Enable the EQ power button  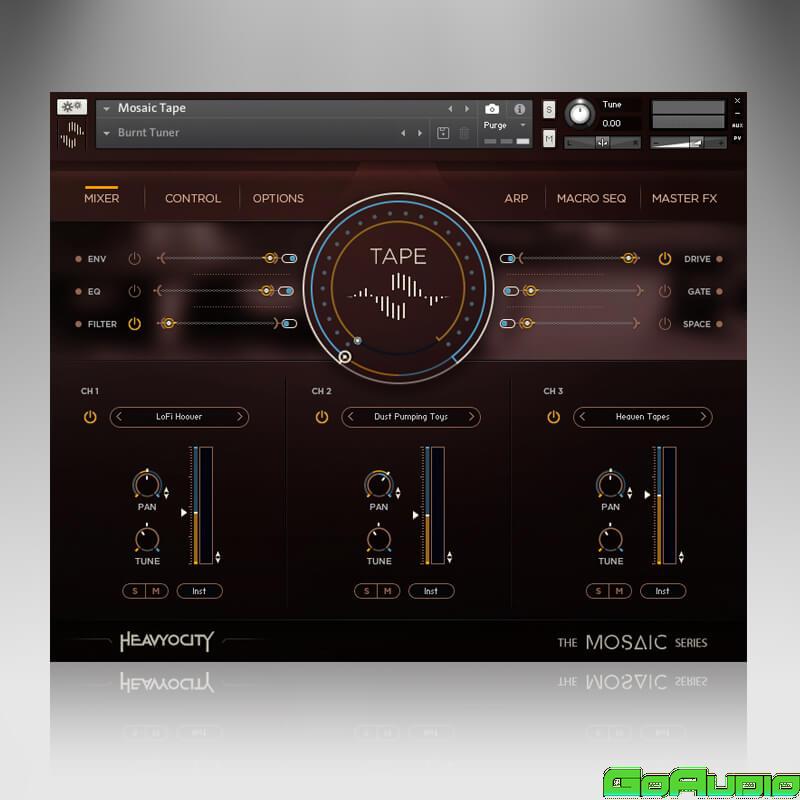click(134, 291)
